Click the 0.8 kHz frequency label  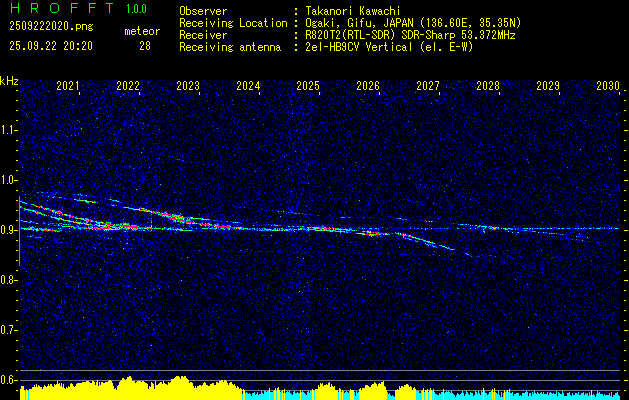9,280
